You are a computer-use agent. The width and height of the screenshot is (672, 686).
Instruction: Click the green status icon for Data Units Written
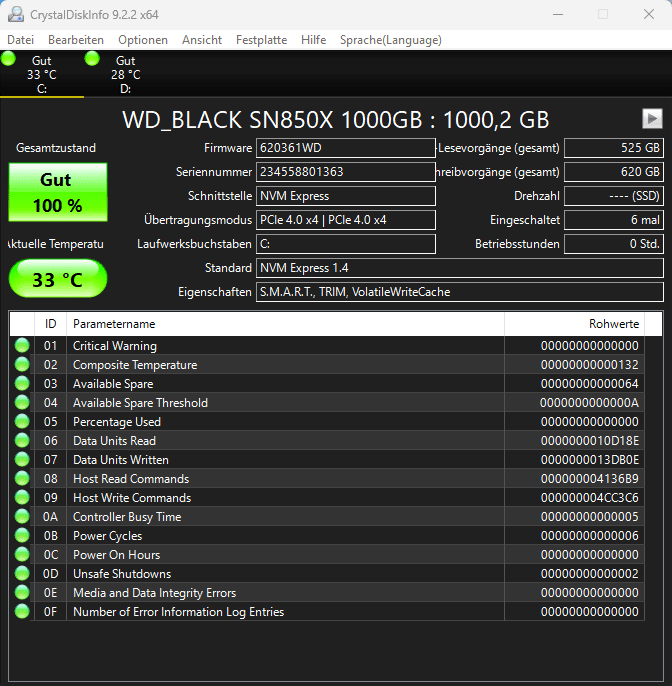(x=22, y=460)
